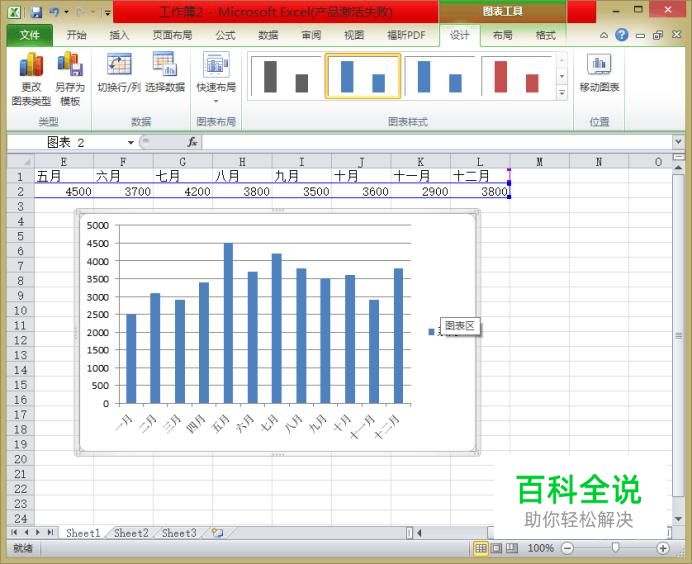Viewport: 692px width, 564px height.
Task: Open Customize Quick Access Toolbar dropdown
Action: click(107, 12)
